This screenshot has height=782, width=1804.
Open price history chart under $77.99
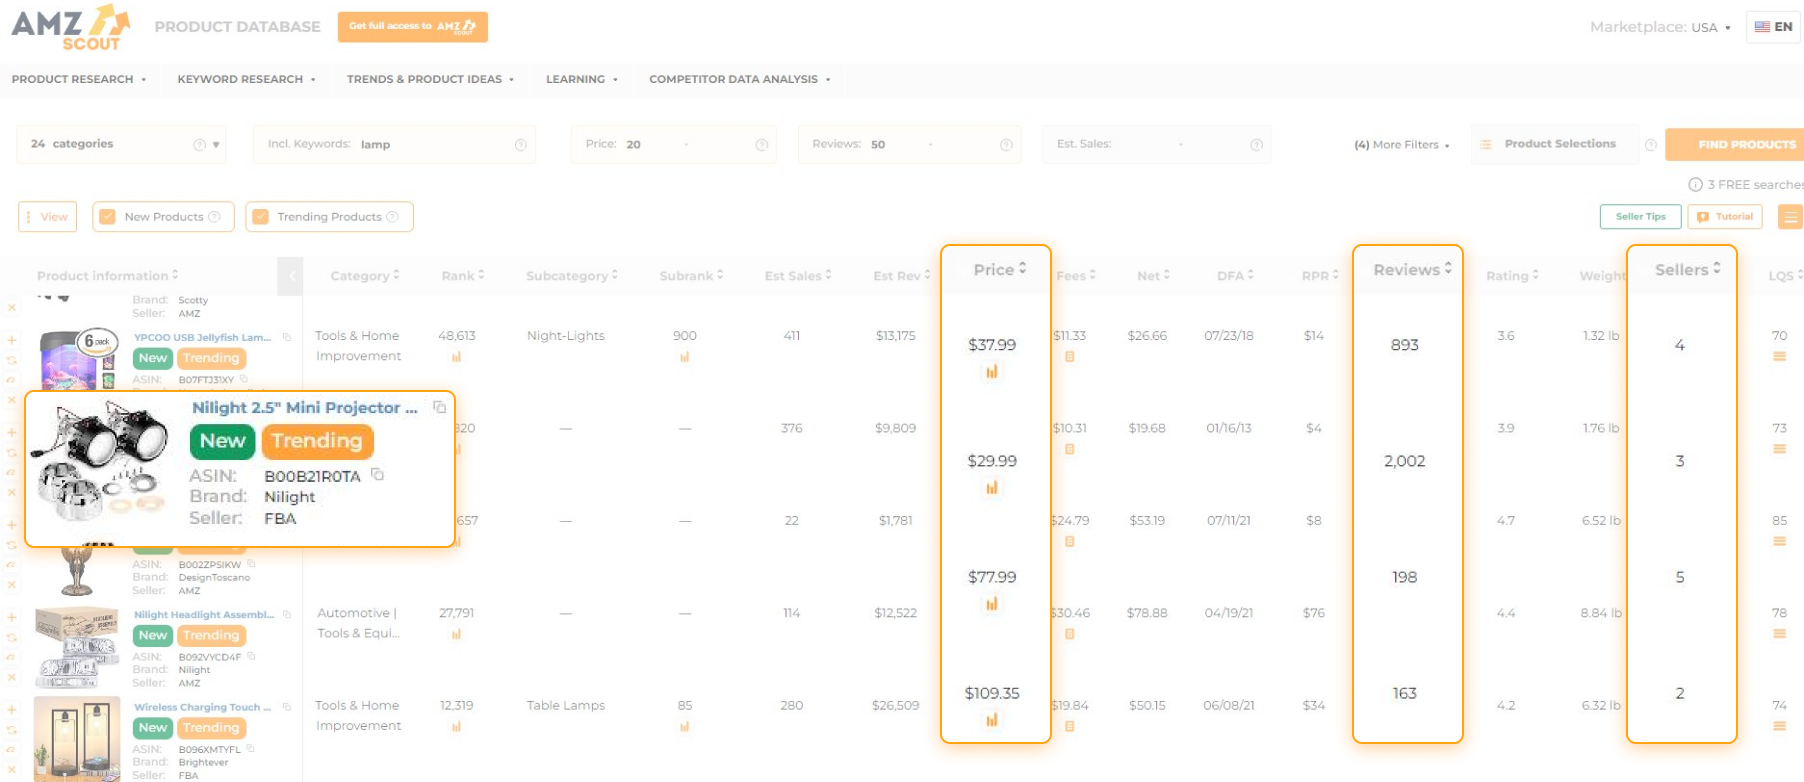click(x=992, y=604)
